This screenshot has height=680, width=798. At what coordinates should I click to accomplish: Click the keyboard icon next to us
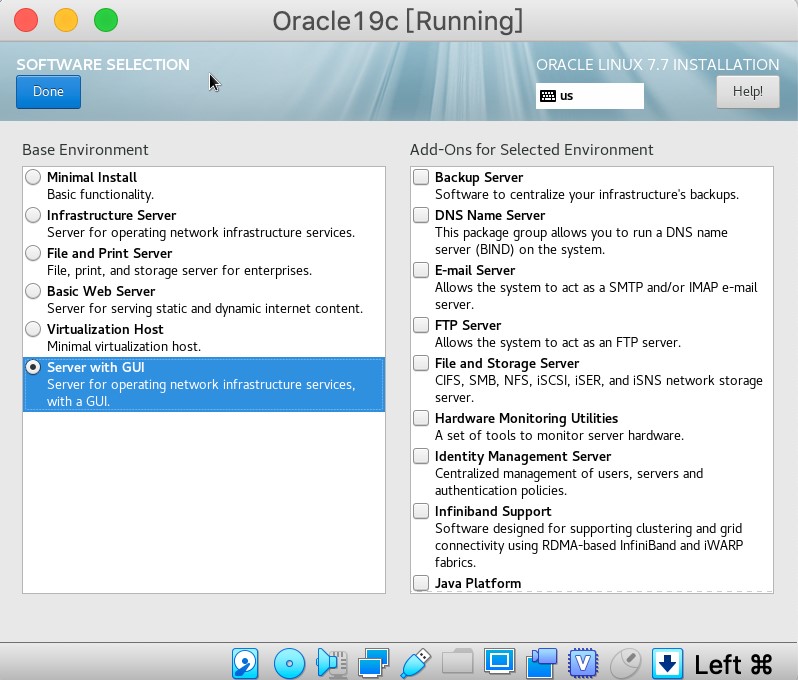pyautogui.click(x=548, y=96)
